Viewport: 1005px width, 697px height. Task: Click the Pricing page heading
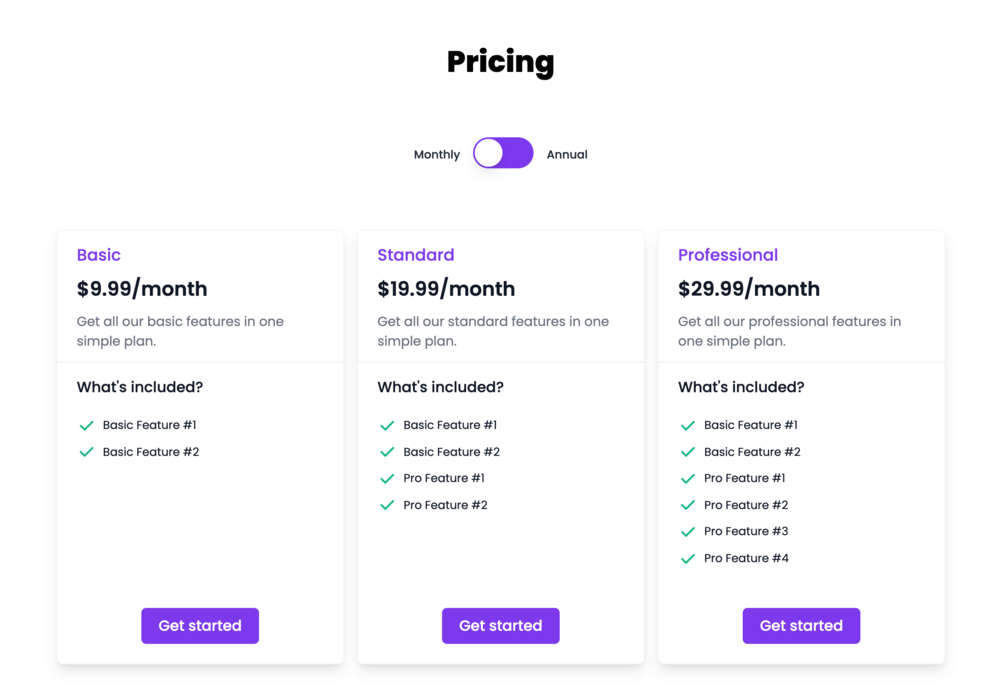click(x=500, y=62)
